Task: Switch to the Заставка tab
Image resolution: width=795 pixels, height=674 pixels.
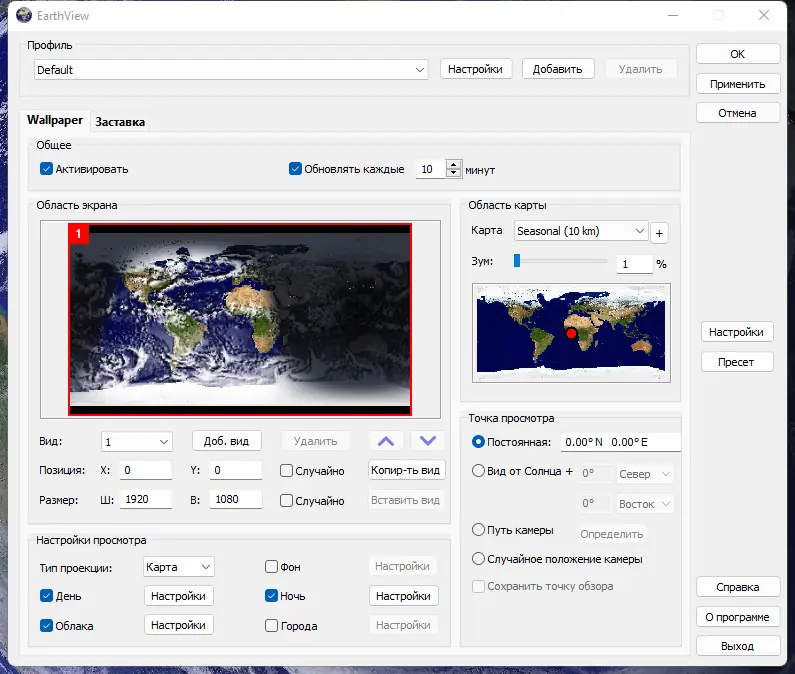Action: point(120,122)
